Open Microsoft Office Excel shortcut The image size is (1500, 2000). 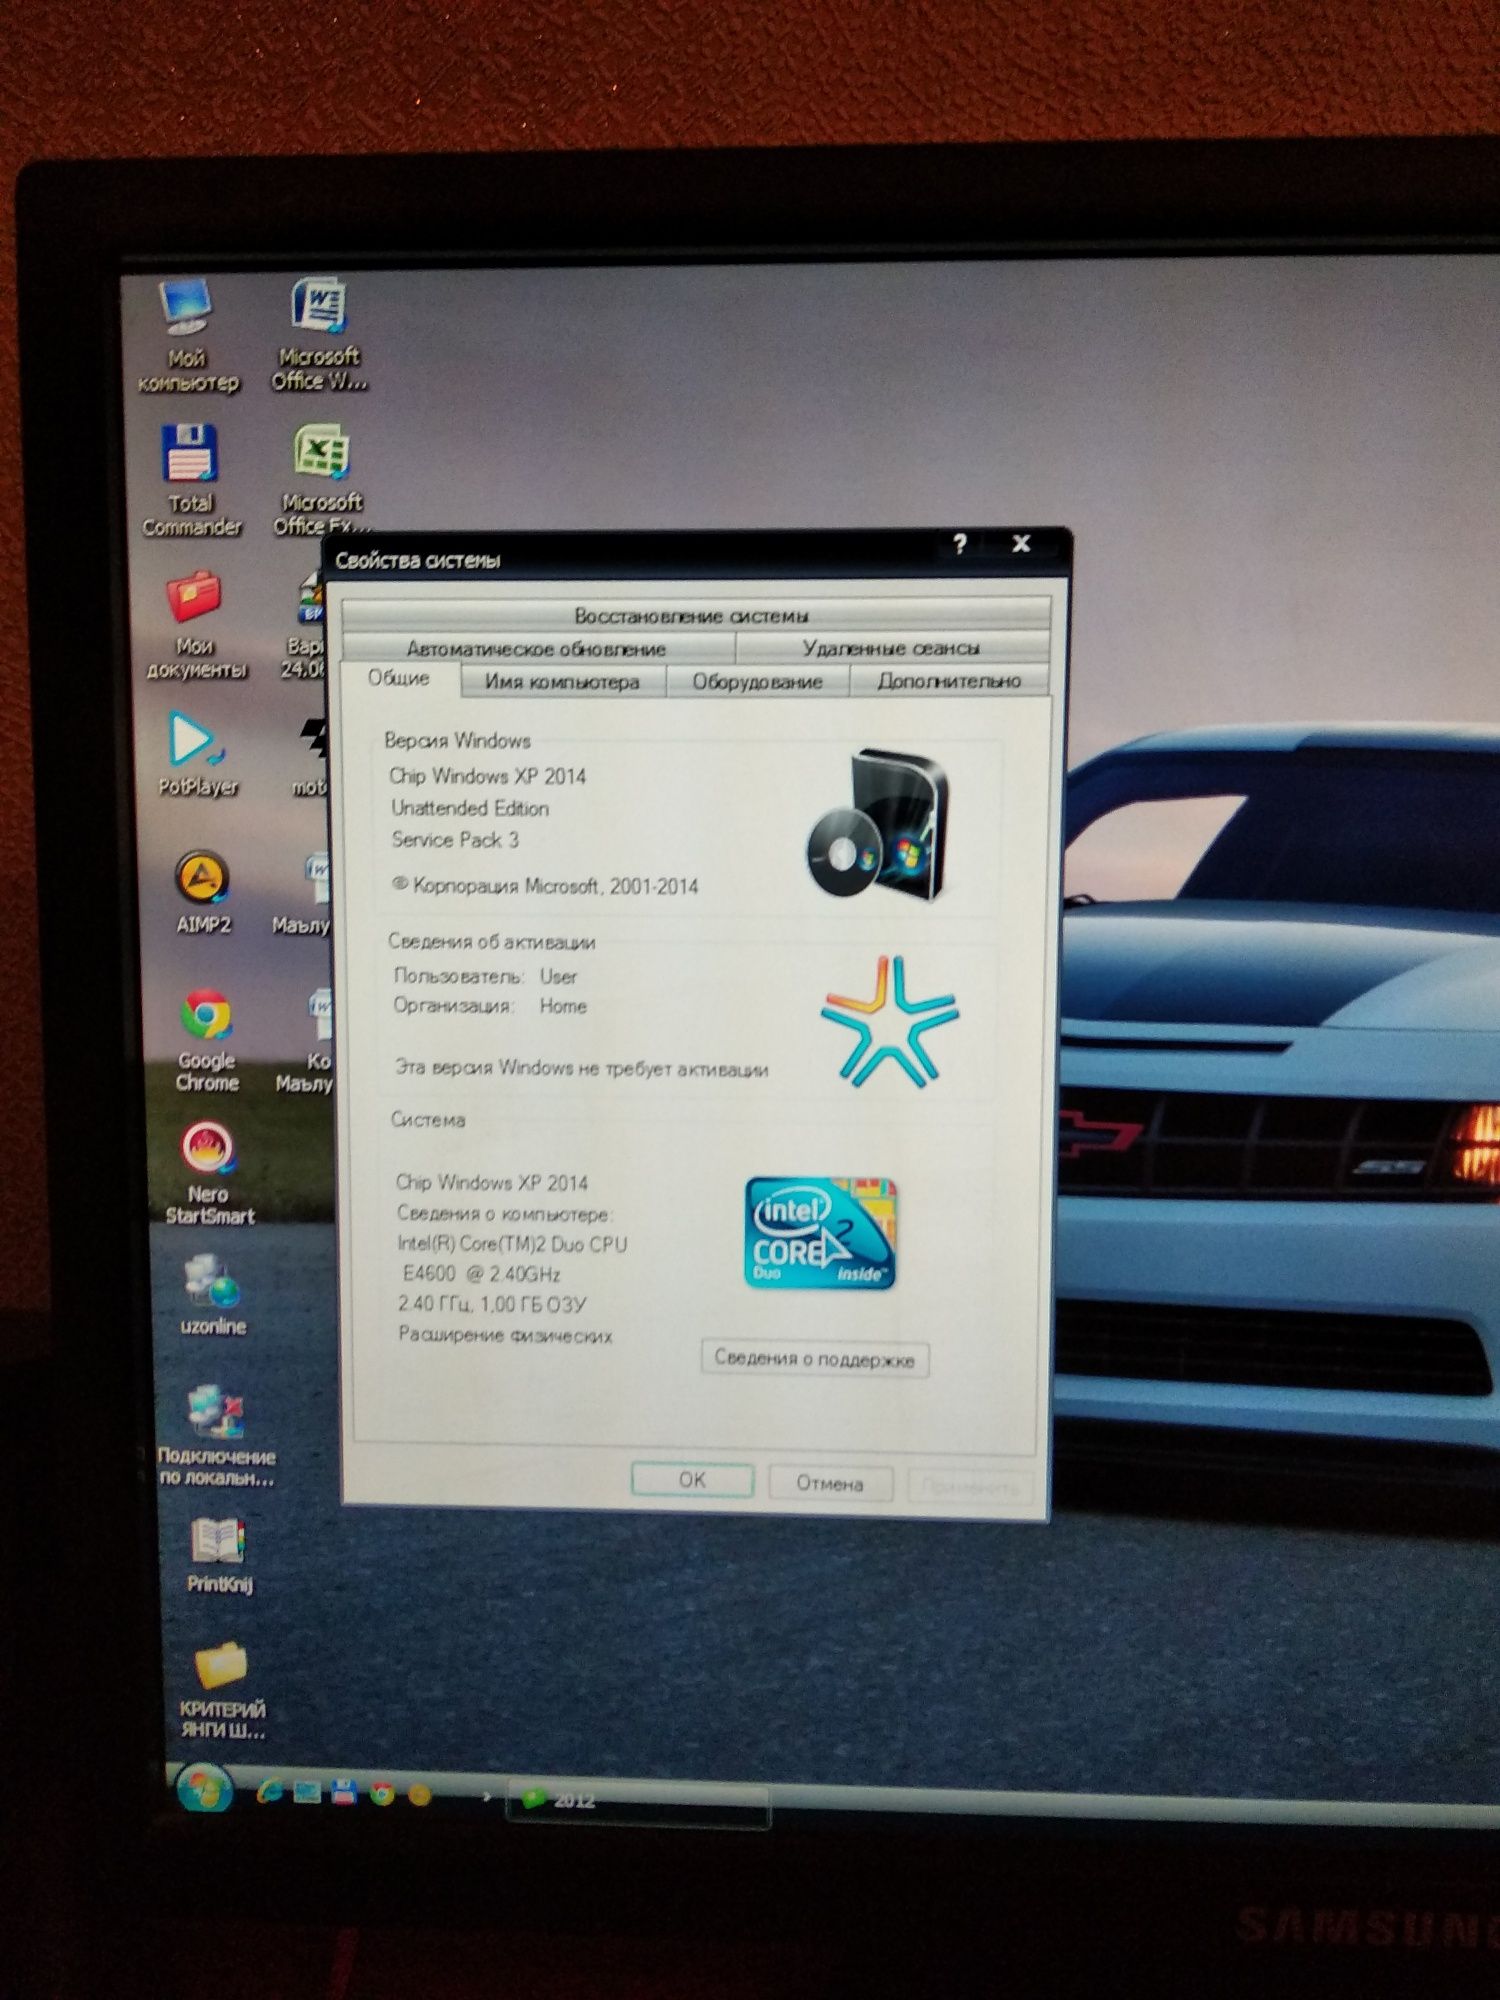(321, 480)
